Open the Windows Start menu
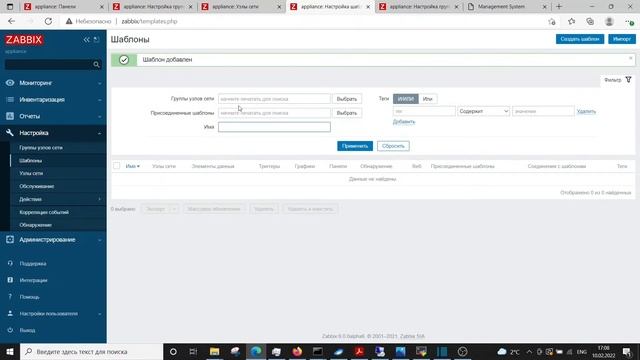The height and width of the screenshot is (360, 640). point(10,351)
